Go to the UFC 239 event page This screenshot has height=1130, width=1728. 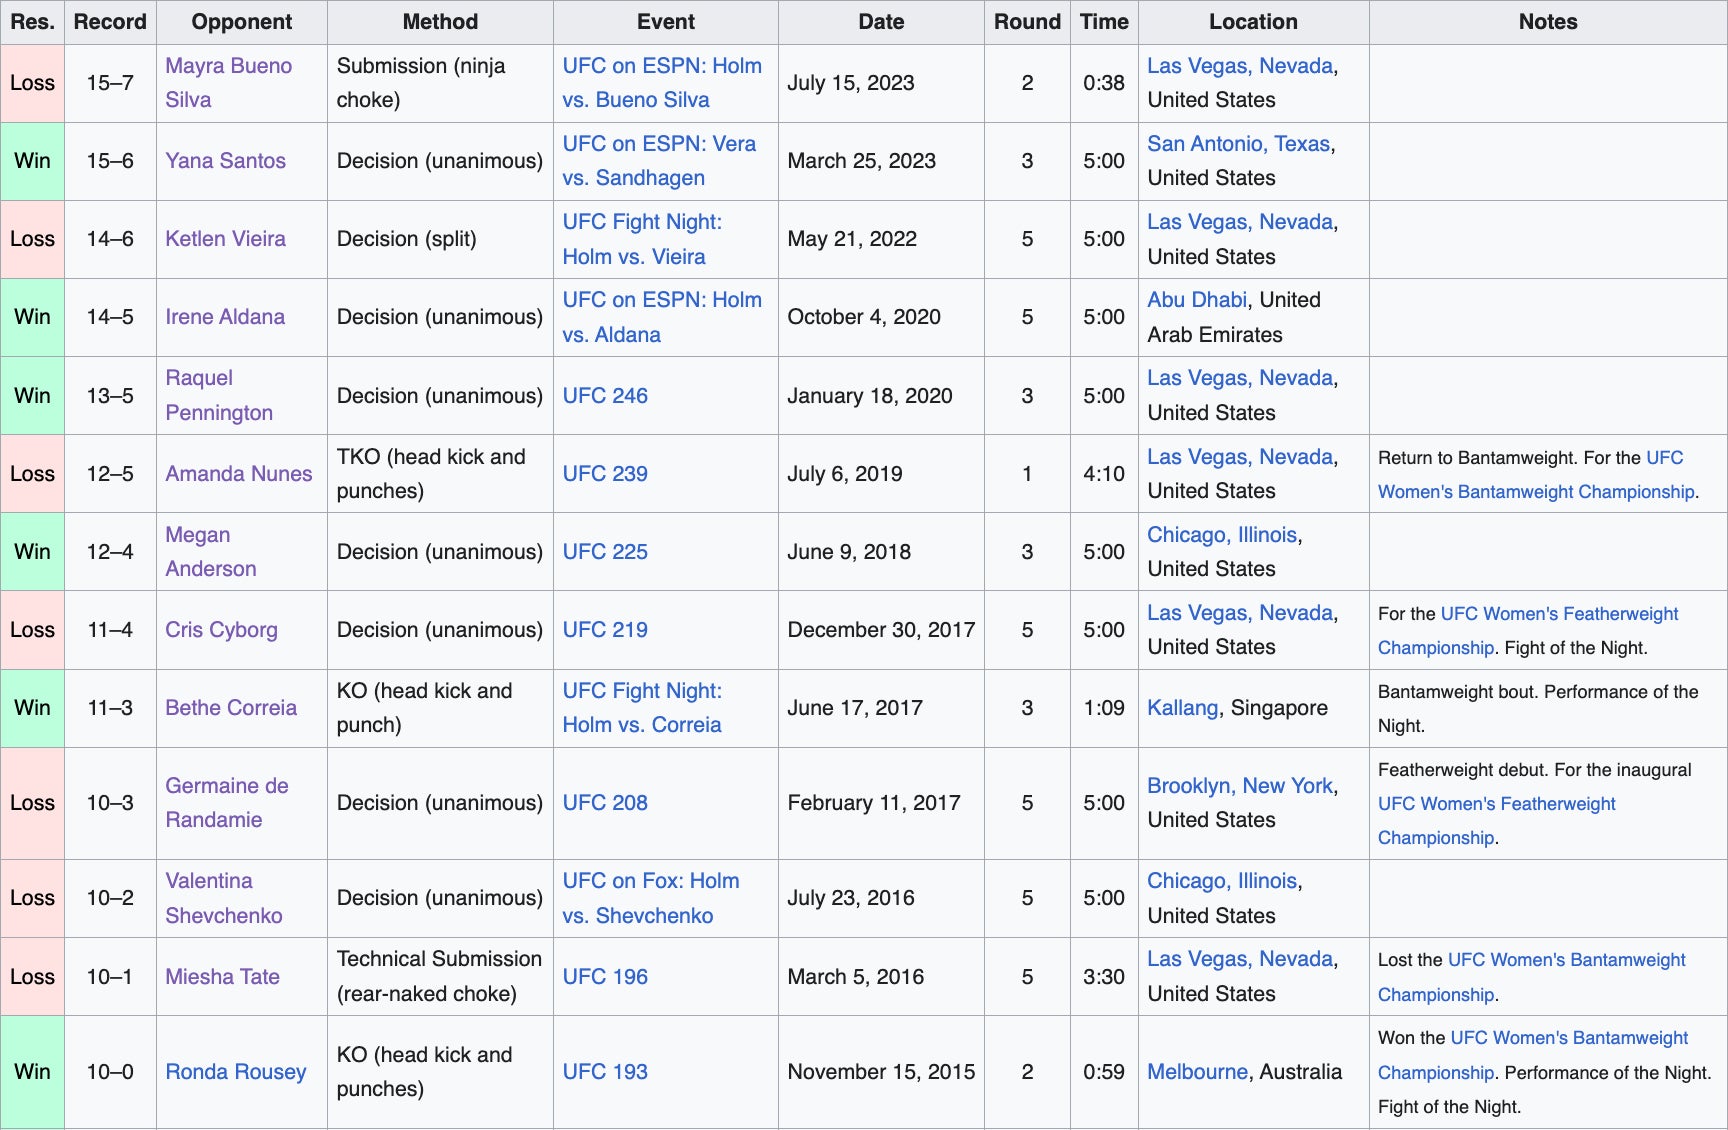pyautogui.click(x=604, y=474)
